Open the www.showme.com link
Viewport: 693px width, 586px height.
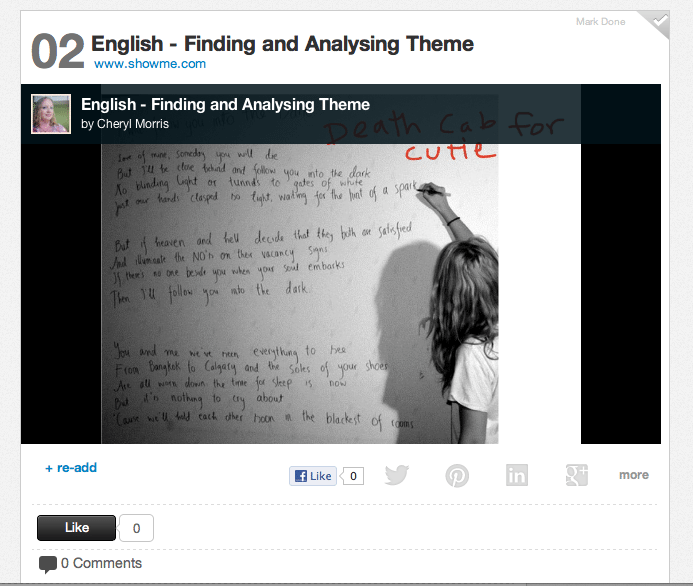click(150, 64)
